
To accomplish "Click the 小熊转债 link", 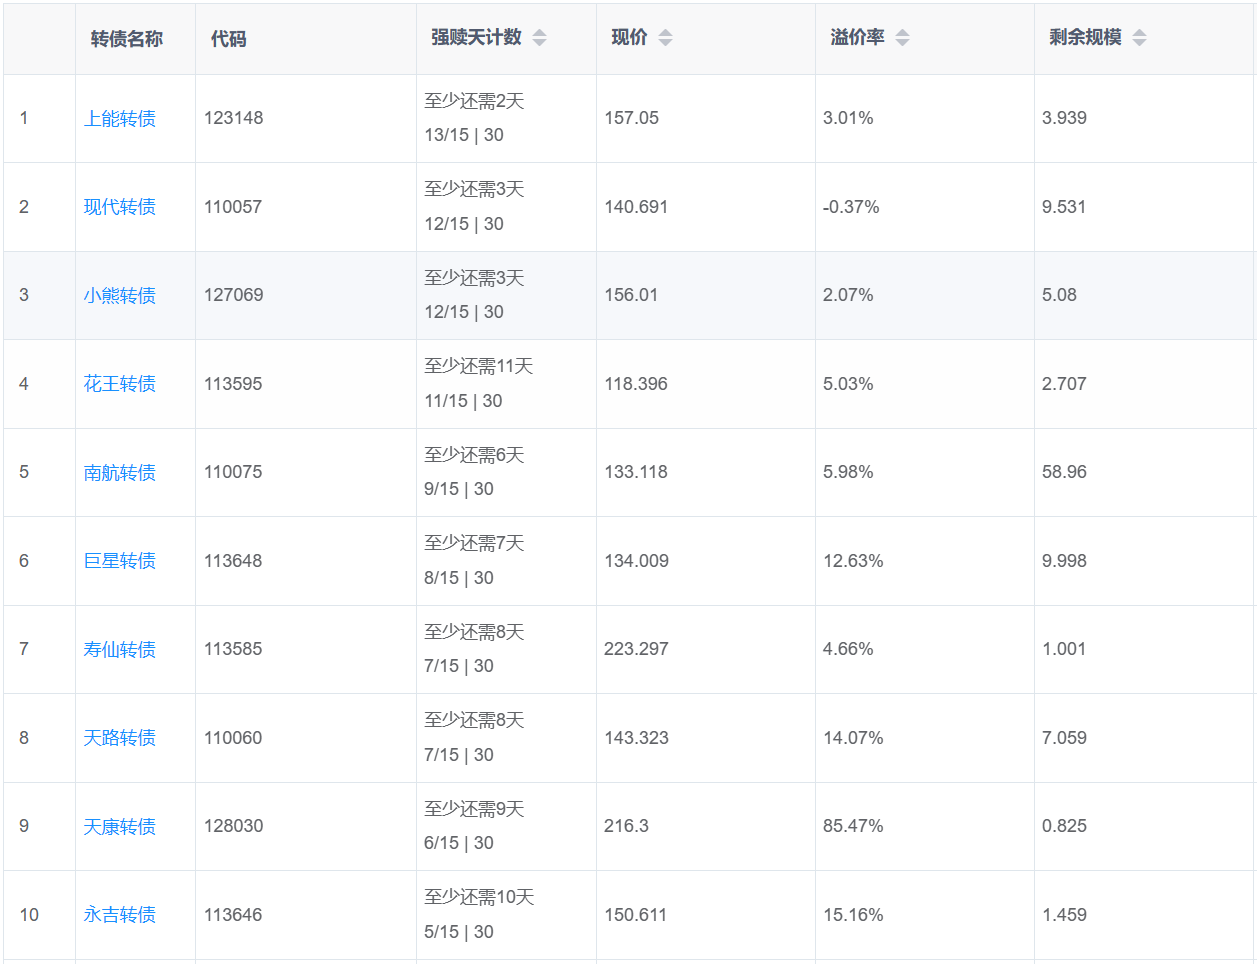I will pyautogui.click(x=120, y=296).
